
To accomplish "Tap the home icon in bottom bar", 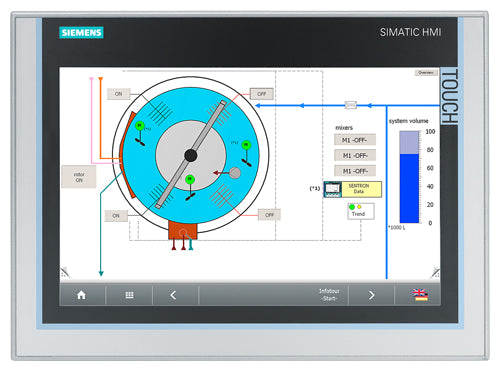I will pyautogui.click(x=81, y=295).
